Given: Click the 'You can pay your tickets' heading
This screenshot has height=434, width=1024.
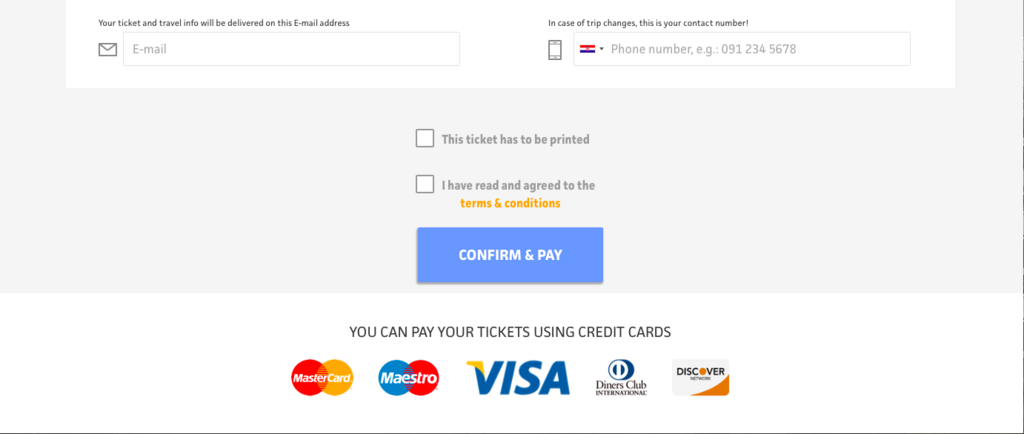Looking at the screenshot, I should [510, 332].
